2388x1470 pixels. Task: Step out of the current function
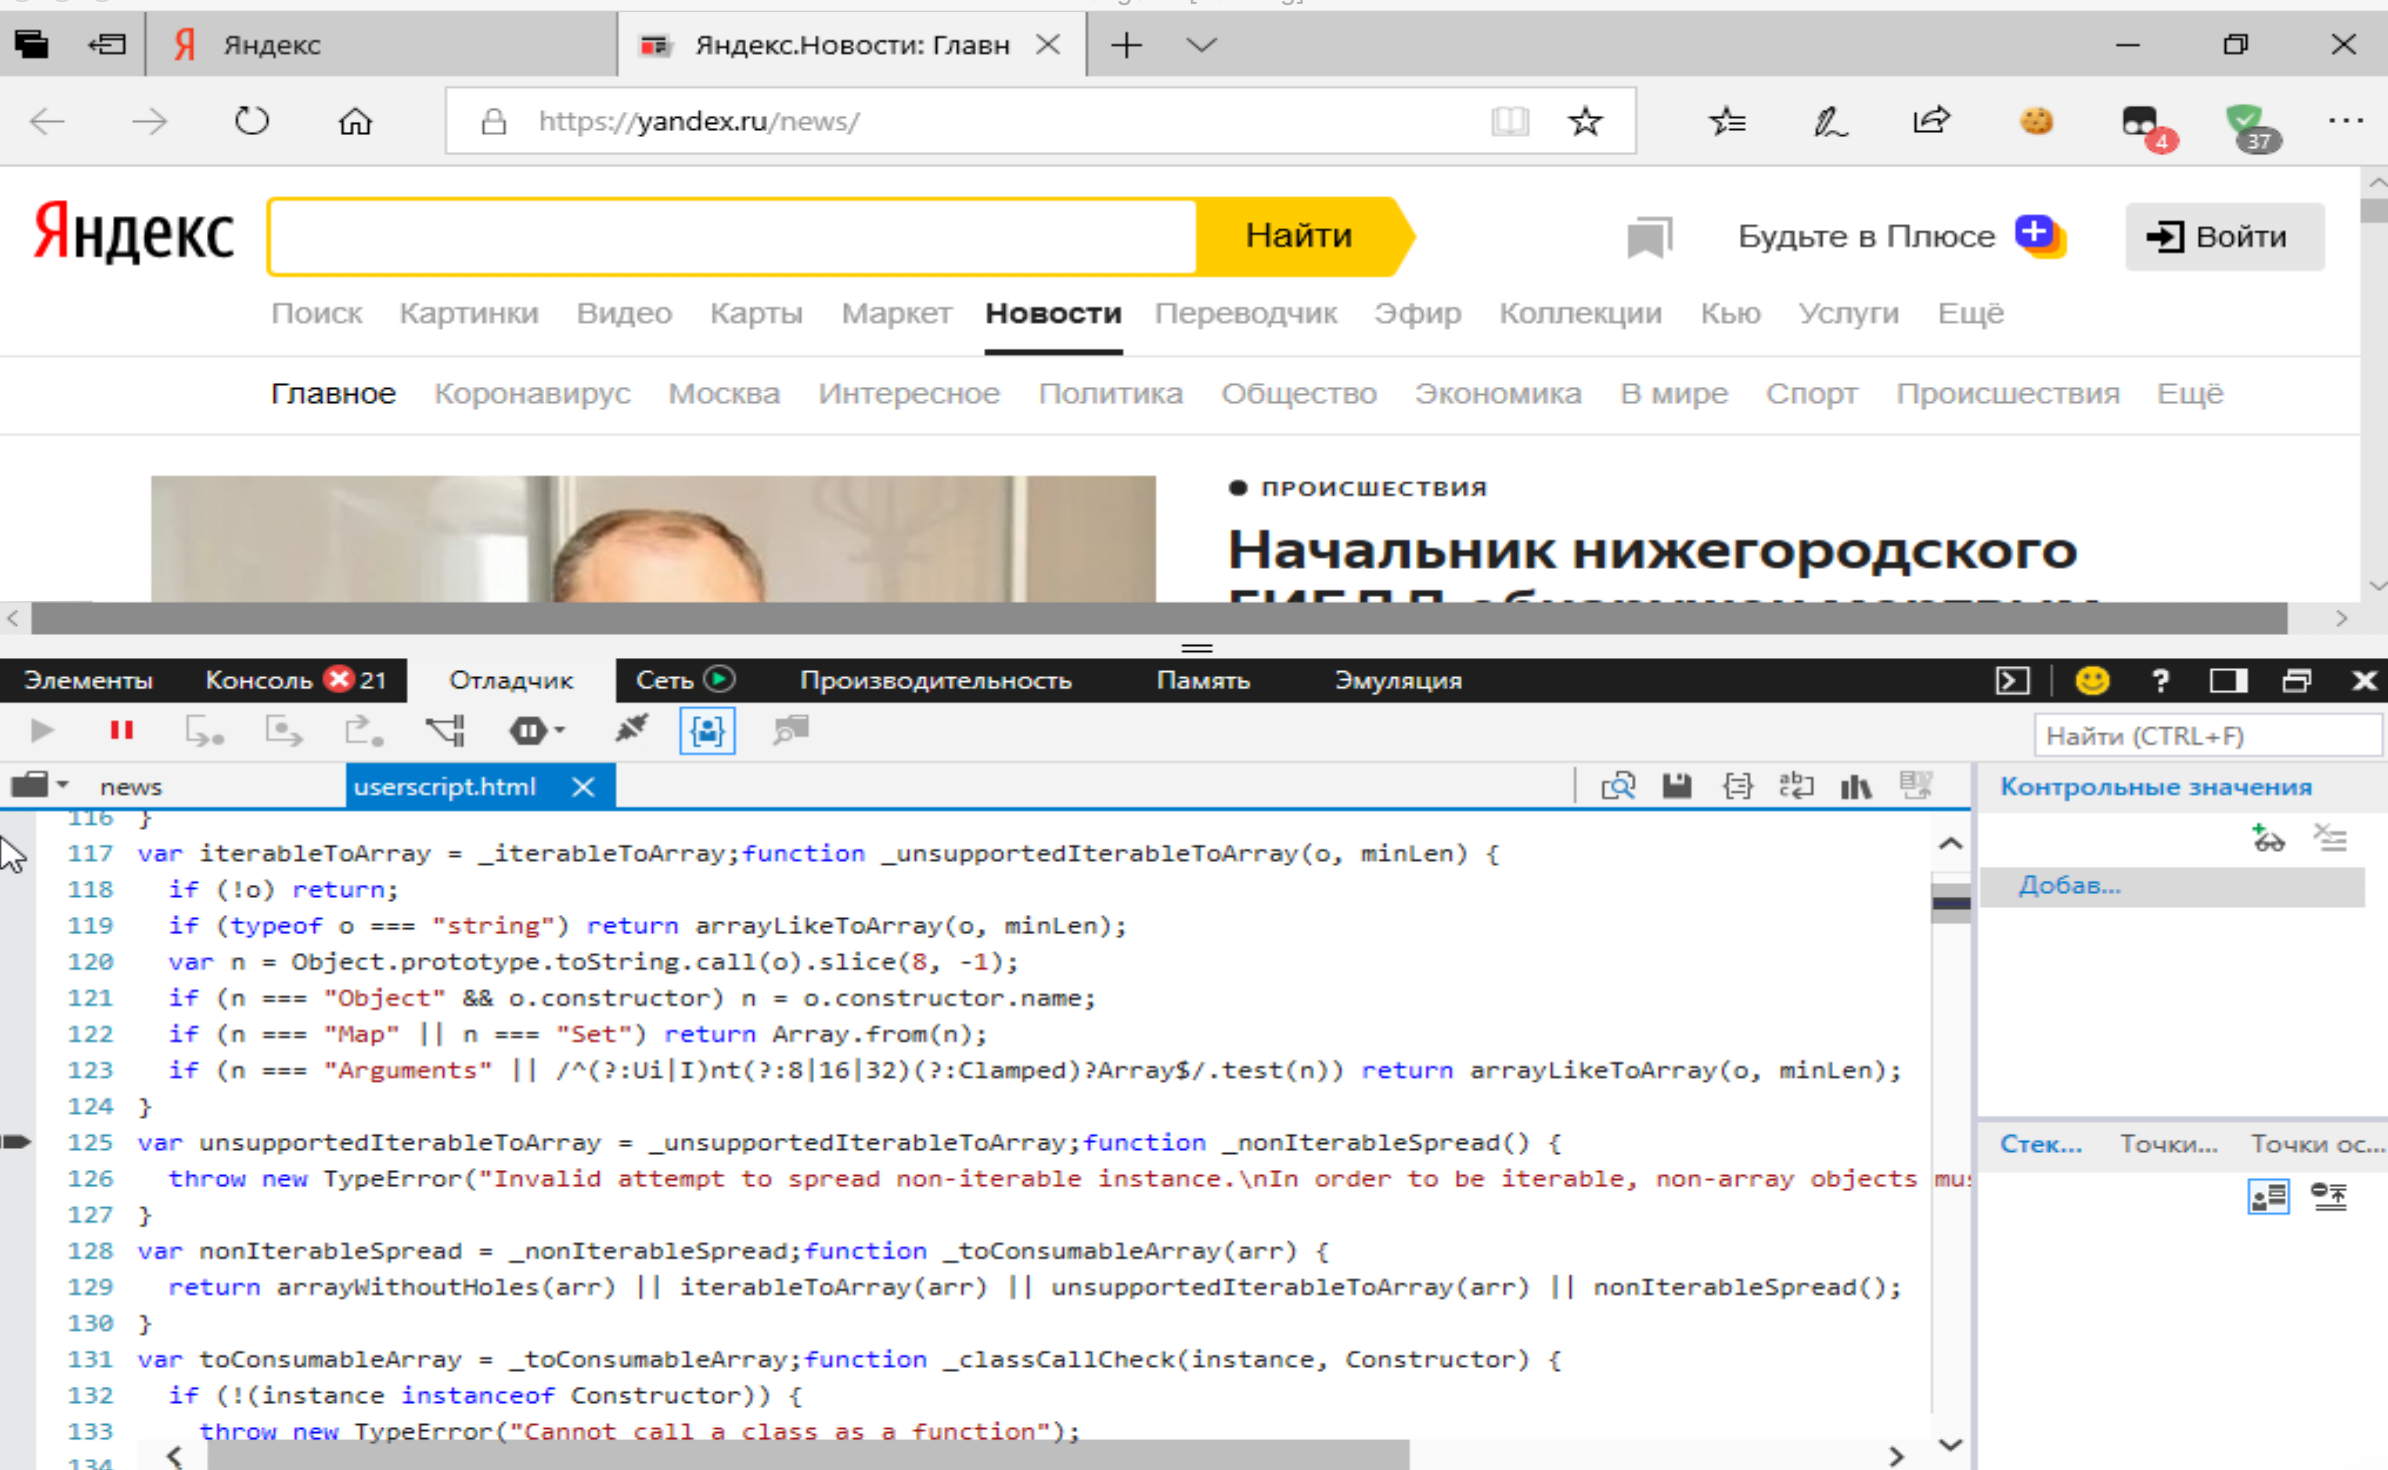click(x=363, y=730)
